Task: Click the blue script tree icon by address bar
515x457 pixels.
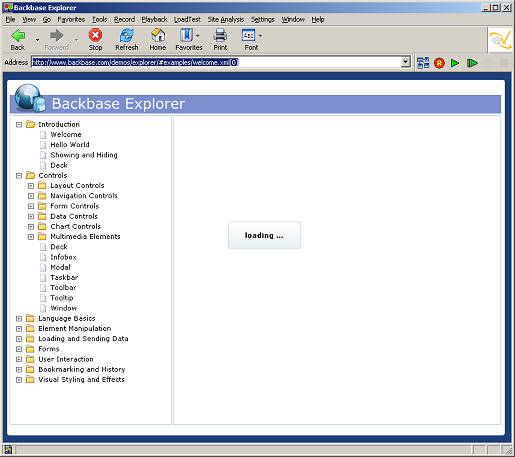Action: point(423,63)
